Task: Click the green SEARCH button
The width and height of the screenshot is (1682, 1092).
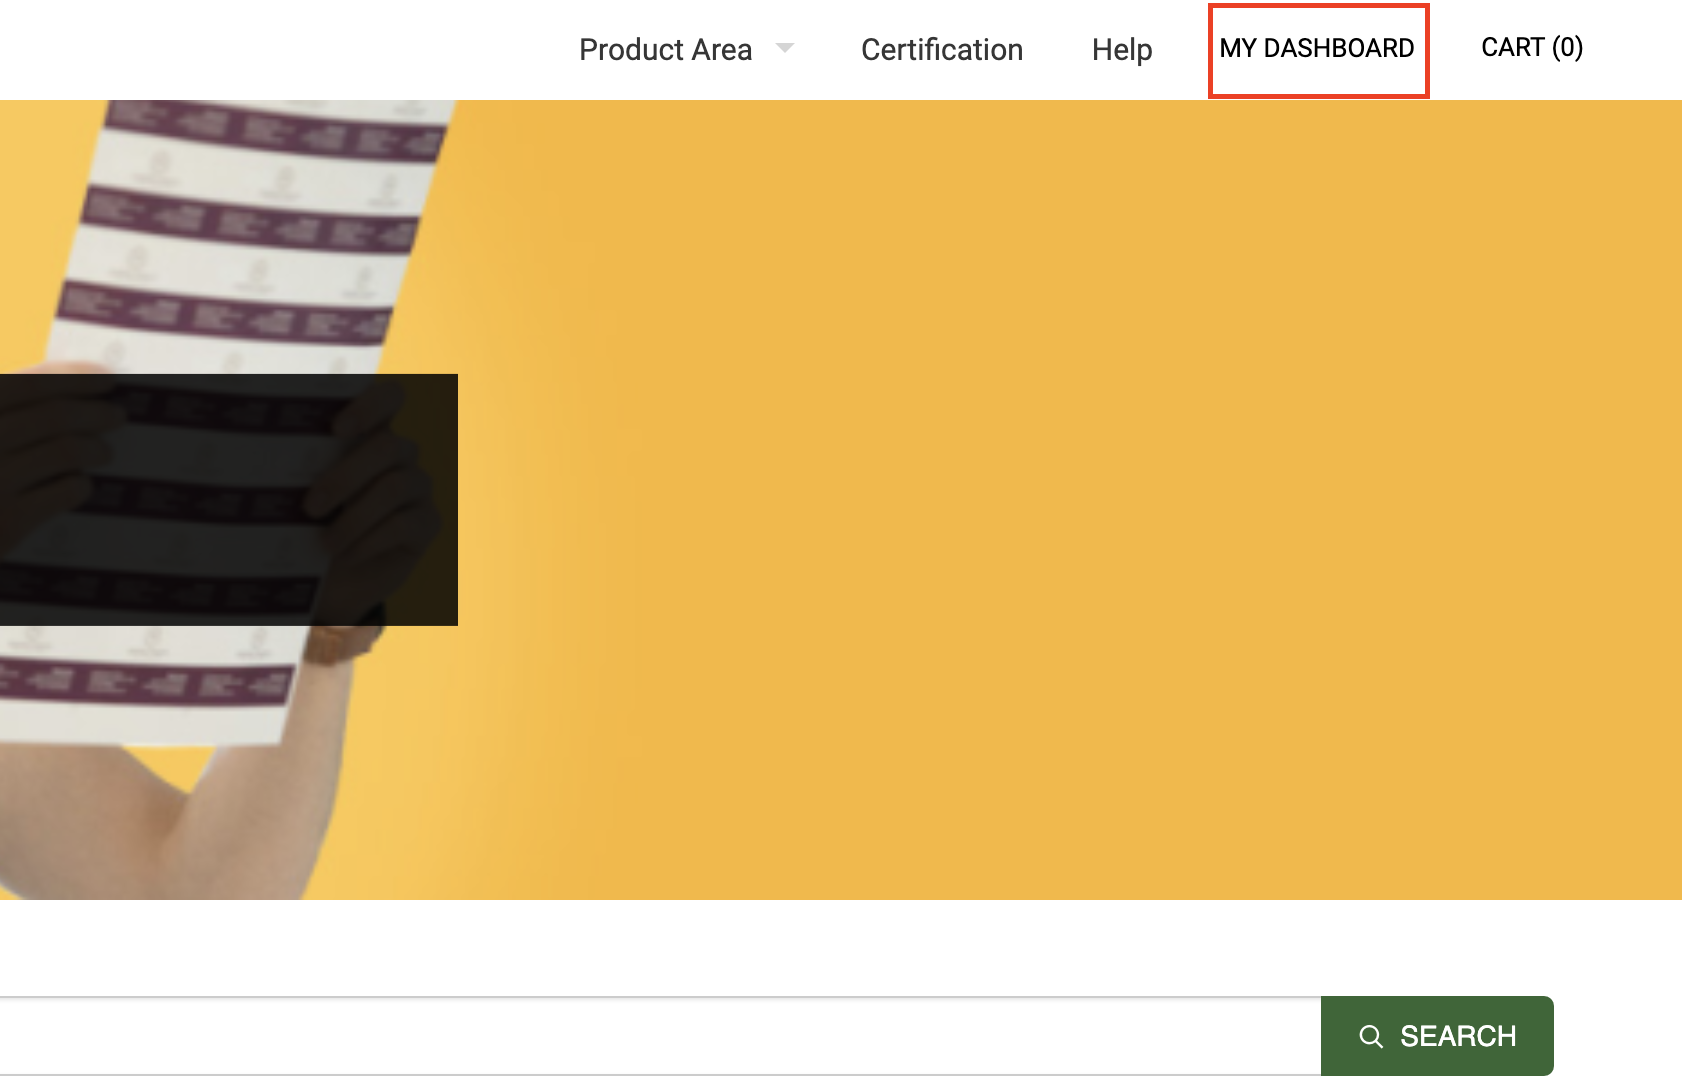Action: (1437, 1036)
